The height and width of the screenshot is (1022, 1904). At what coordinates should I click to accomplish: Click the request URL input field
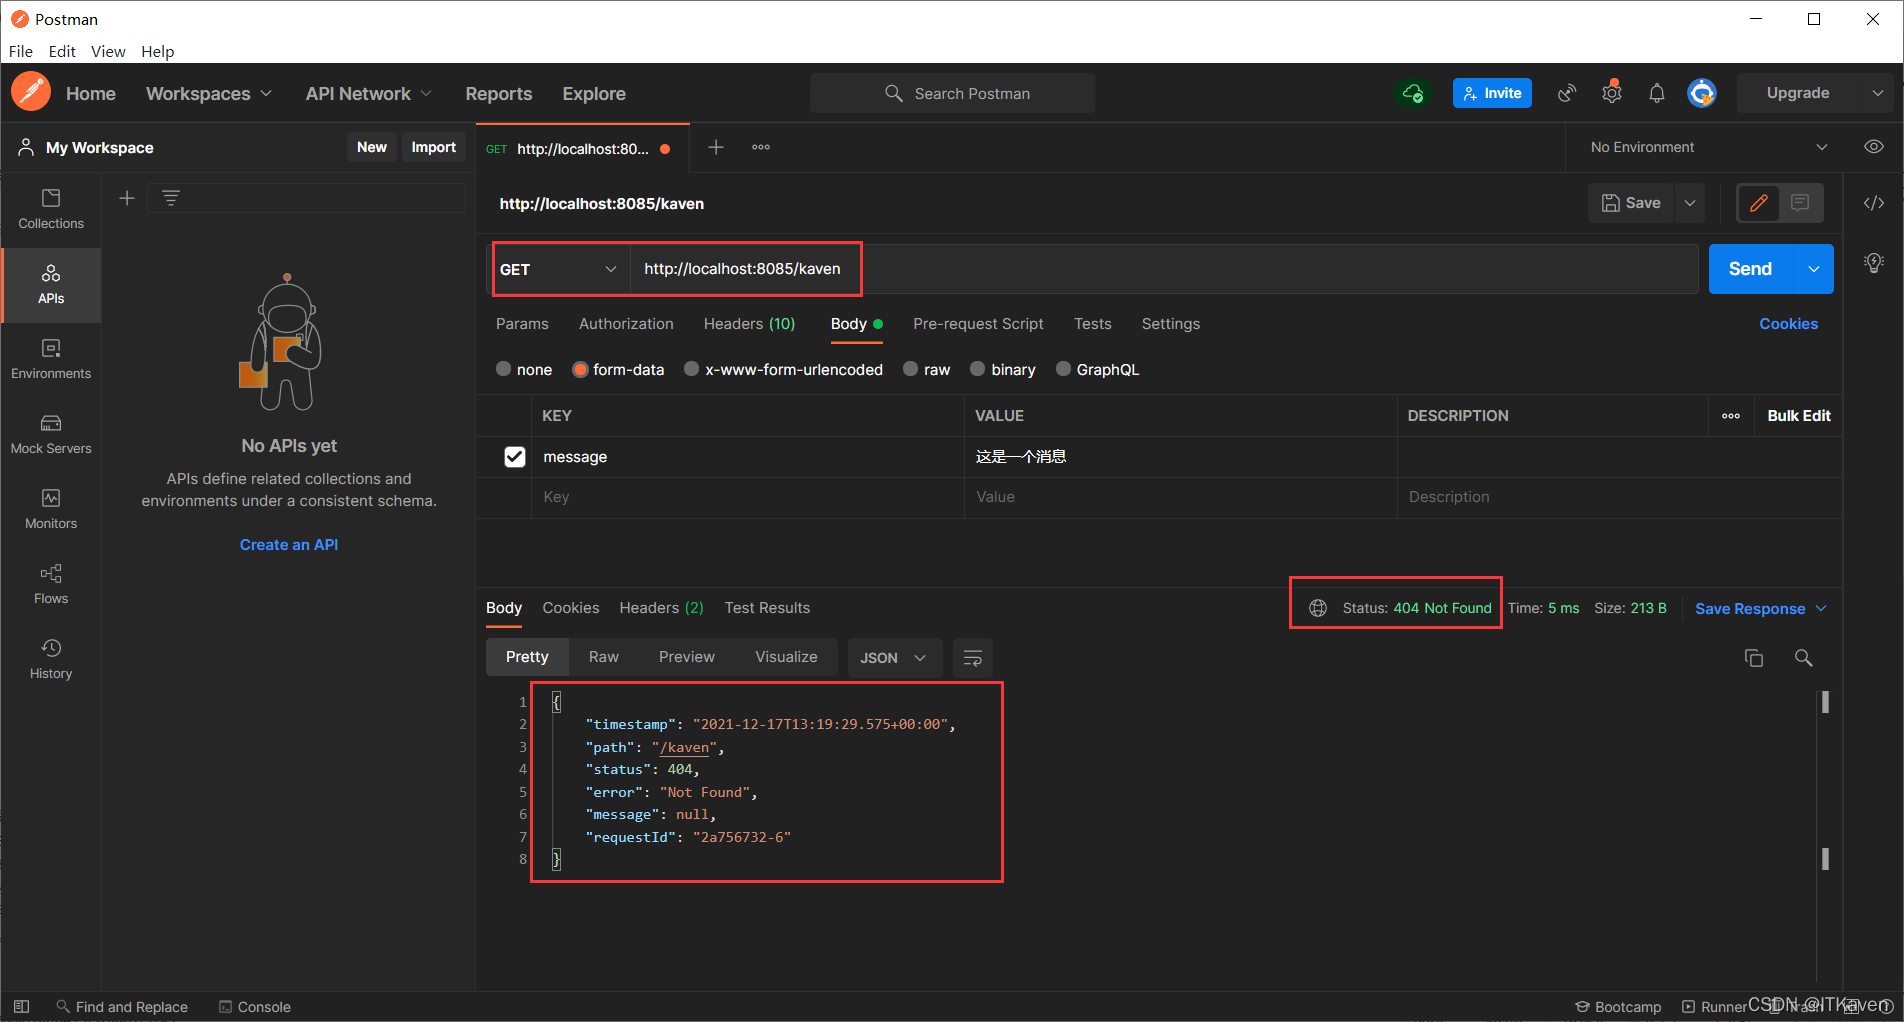(1164, 269)
